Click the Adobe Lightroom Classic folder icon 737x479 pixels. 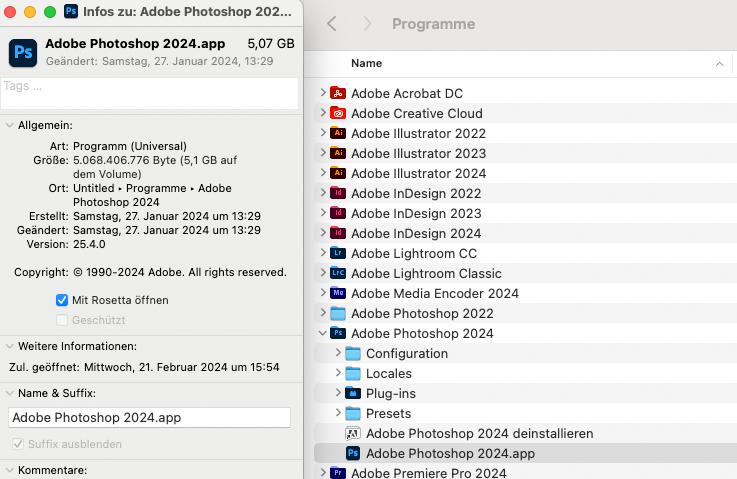click(338, 273)
